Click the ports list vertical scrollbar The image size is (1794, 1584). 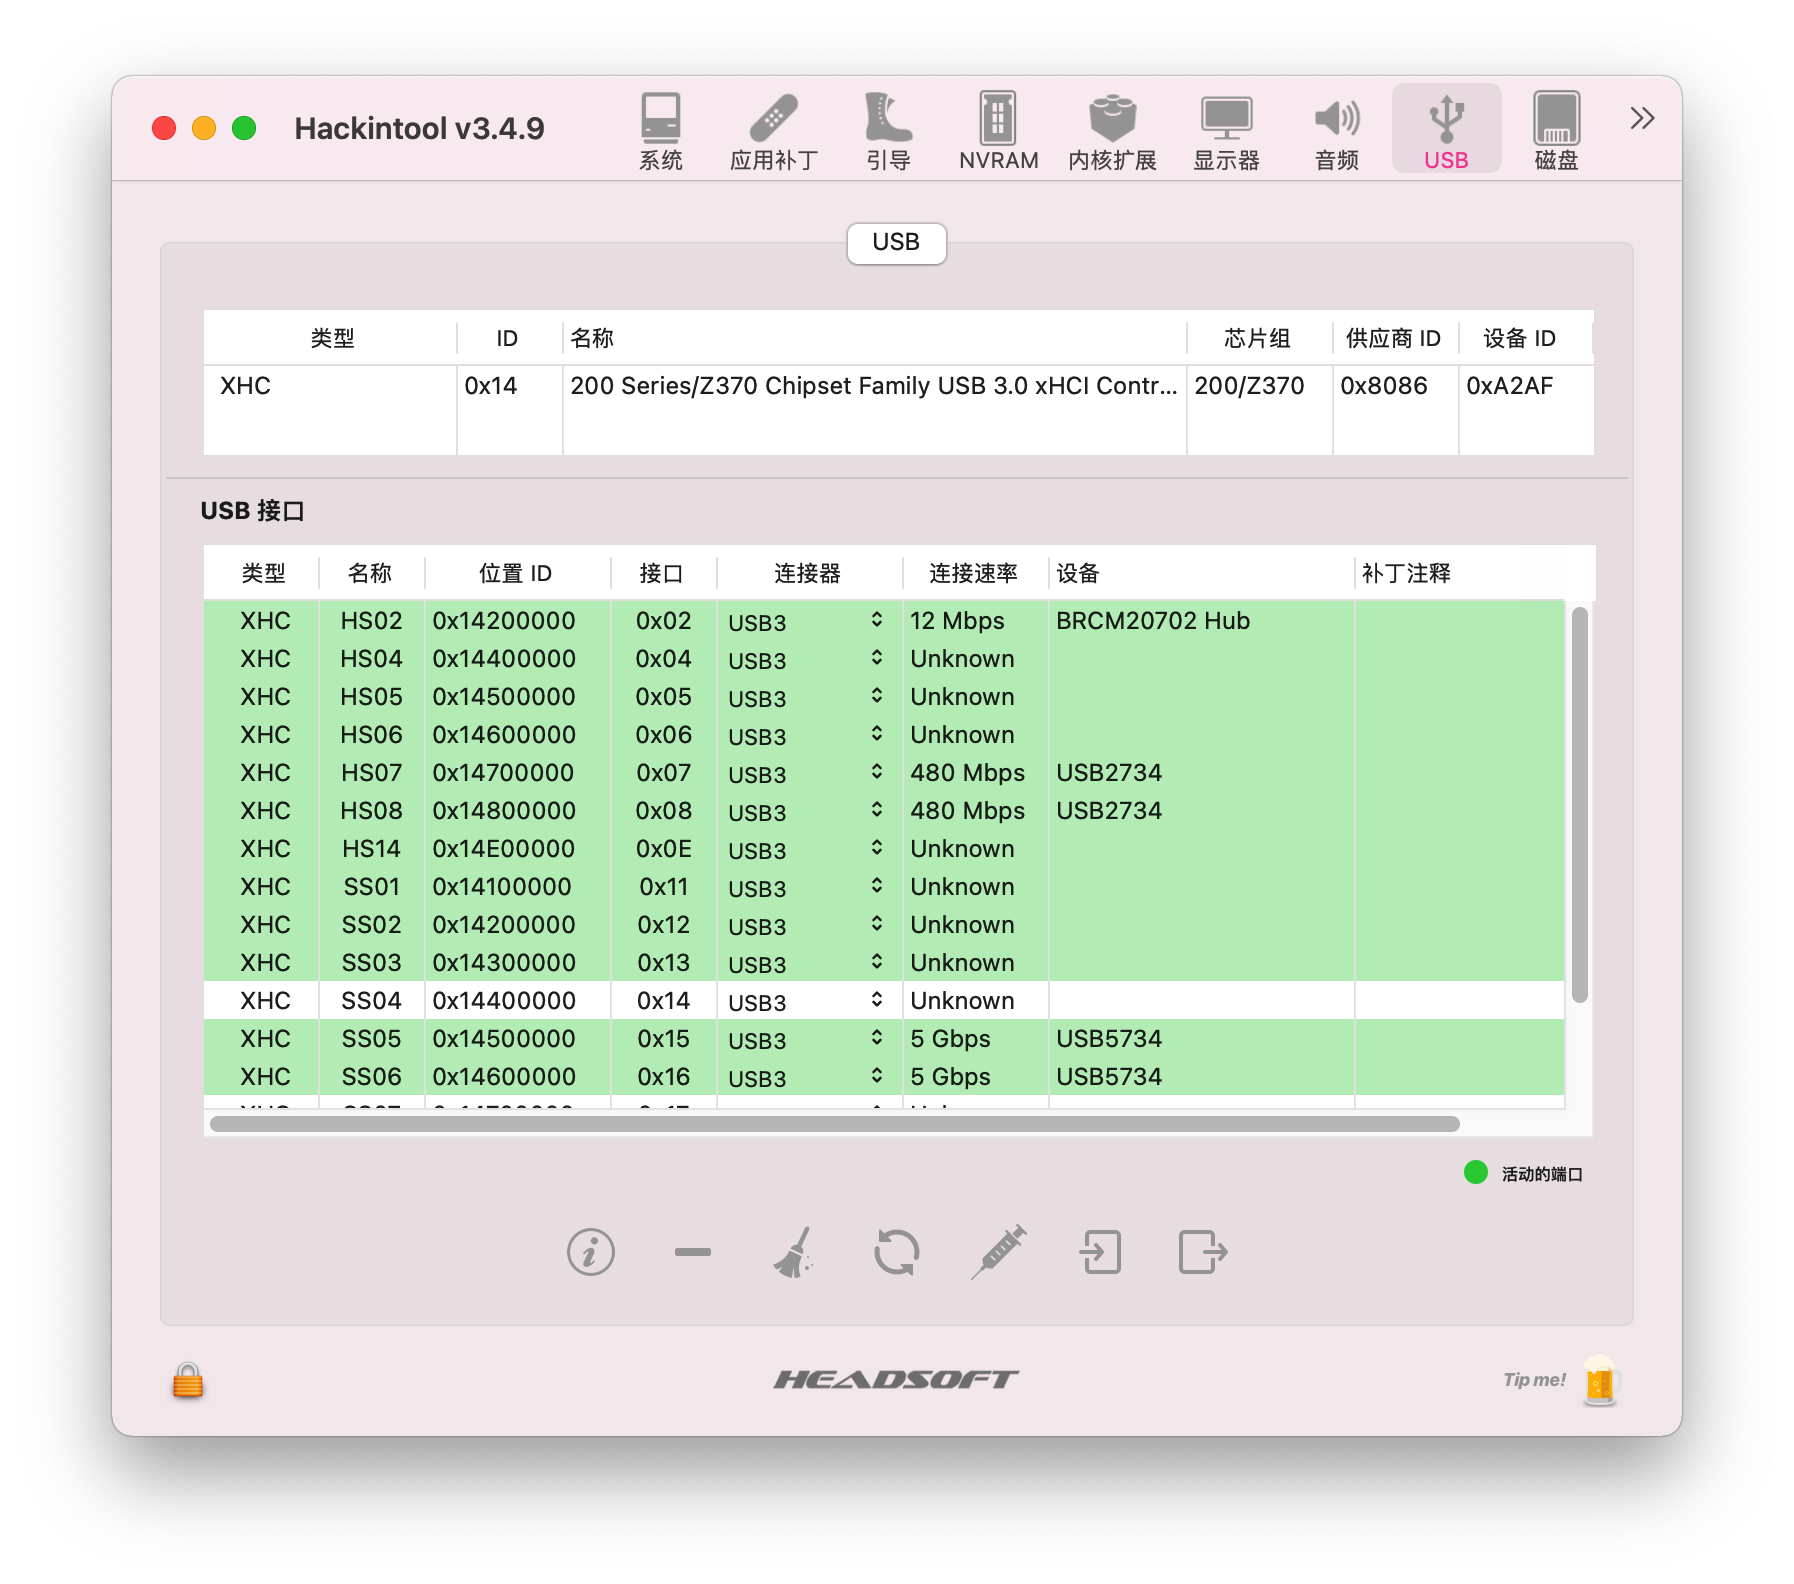click(x=1580, y=804)
